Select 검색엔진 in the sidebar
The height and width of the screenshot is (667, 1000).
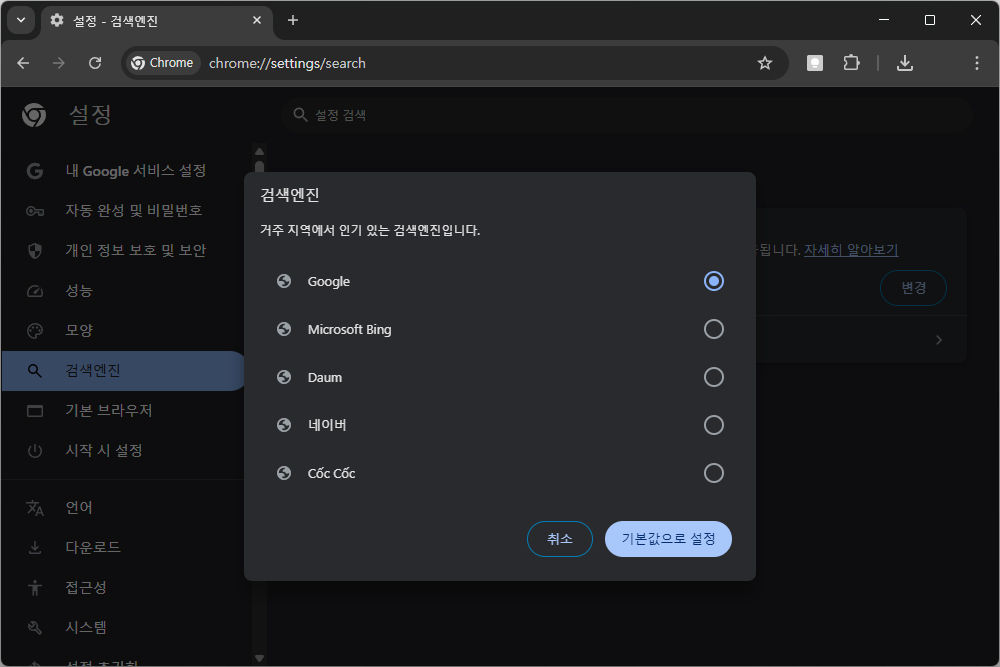tap(123, 370)
